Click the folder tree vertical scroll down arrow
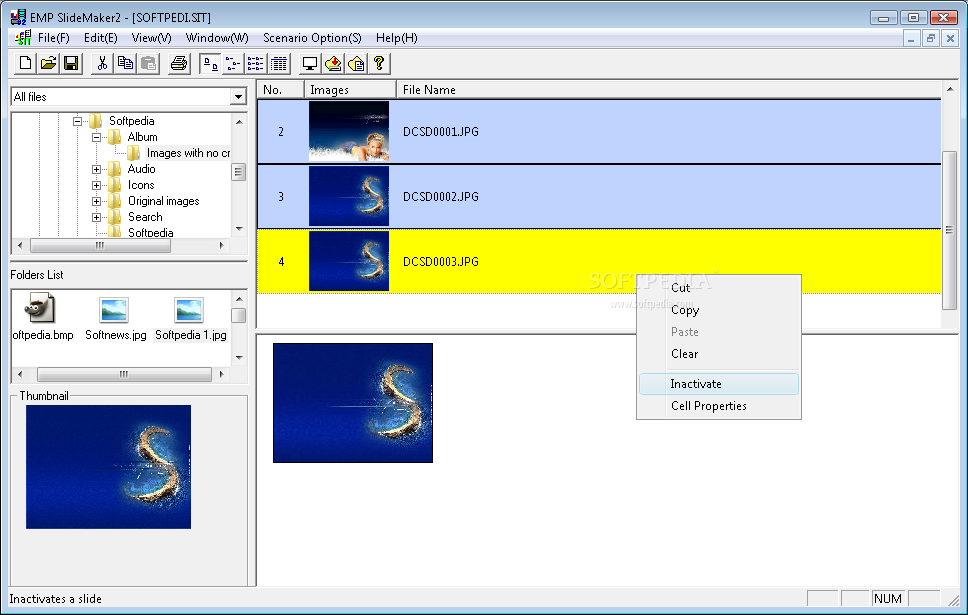 click(x=239, y=229)
